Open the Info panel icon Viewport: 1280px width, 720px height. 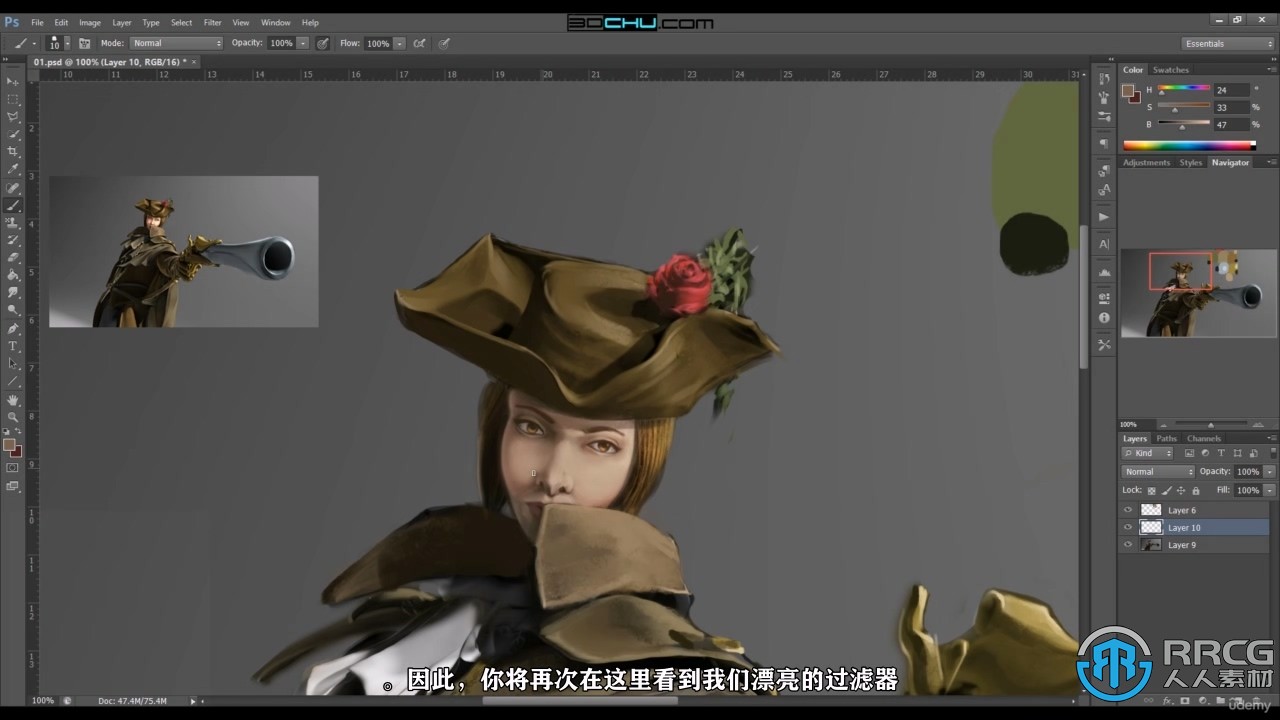(x=1104, y=318)
